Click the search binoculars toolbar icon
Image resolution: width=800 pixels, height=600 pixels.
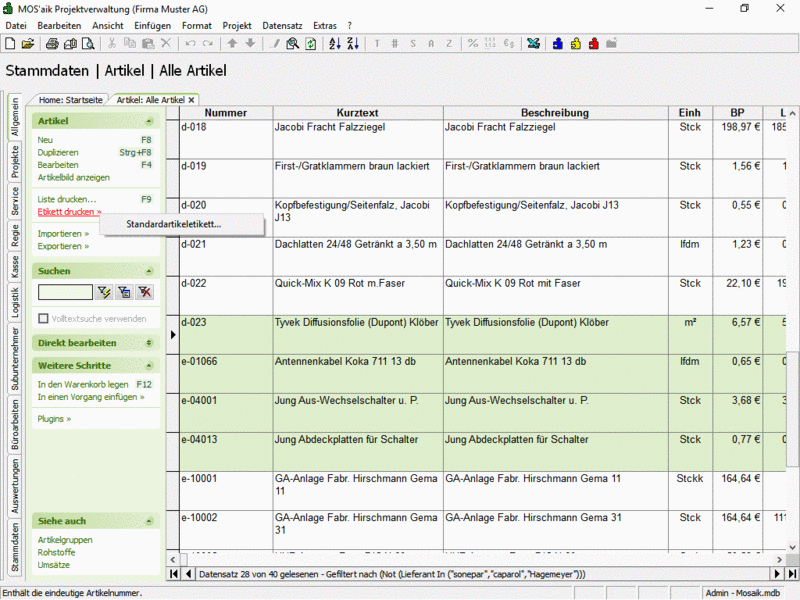292,44
